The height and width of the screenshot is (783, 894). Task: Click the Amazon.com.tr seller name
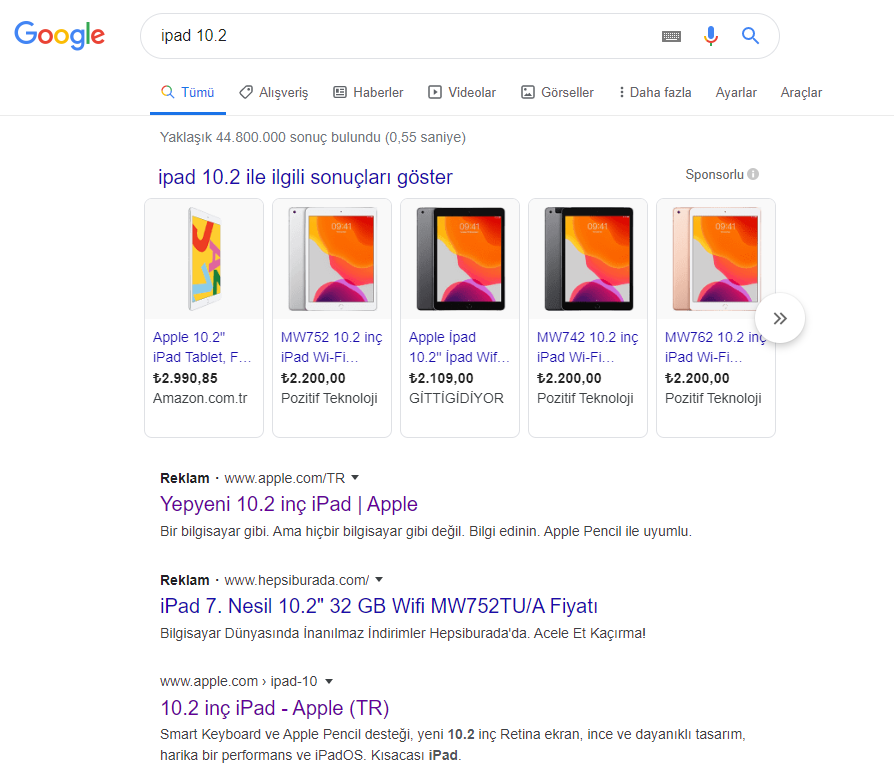click(x=200, y=398)
